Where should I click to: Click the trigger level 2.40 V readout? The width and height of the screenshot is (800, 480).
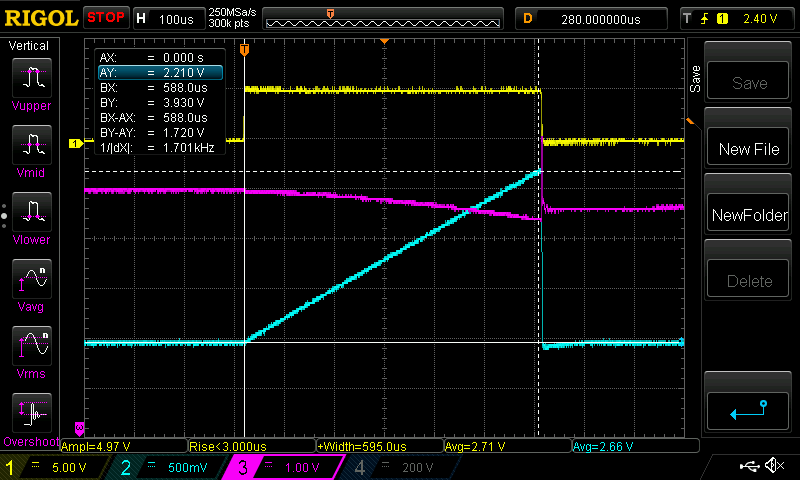click(737, 18)
